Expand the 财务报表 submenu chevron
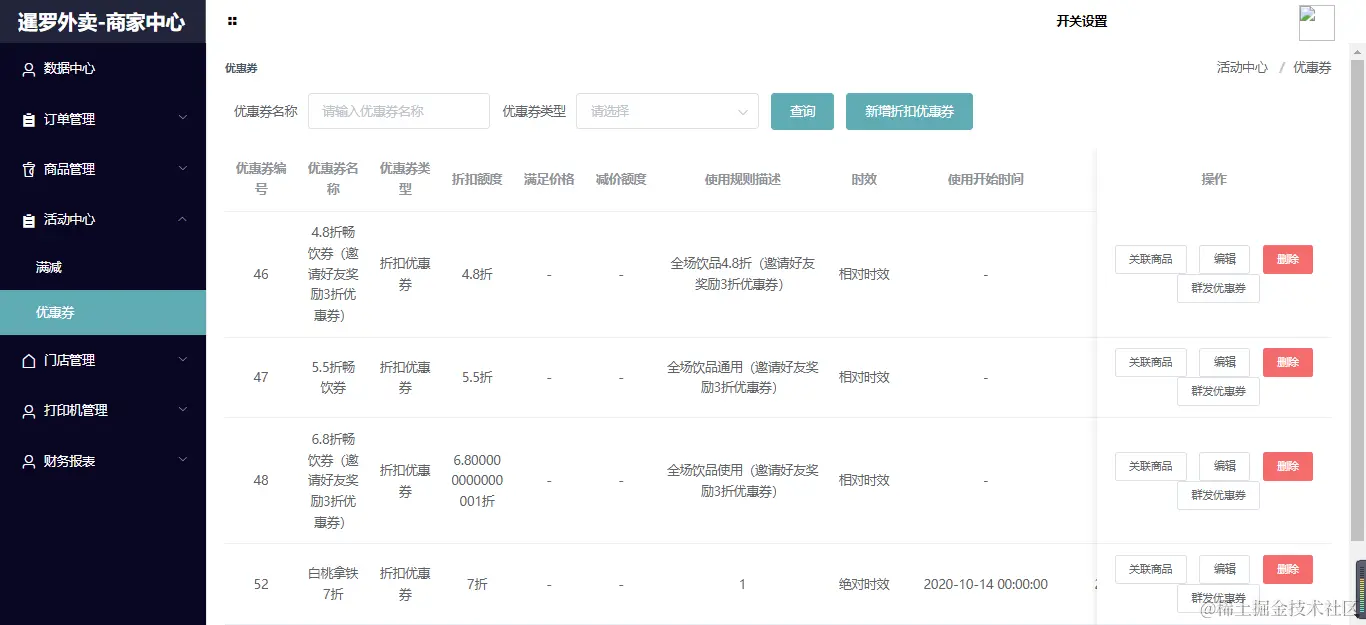This screenshot has width=1366, height=625. pyautogui.click(x=182, y=460)
